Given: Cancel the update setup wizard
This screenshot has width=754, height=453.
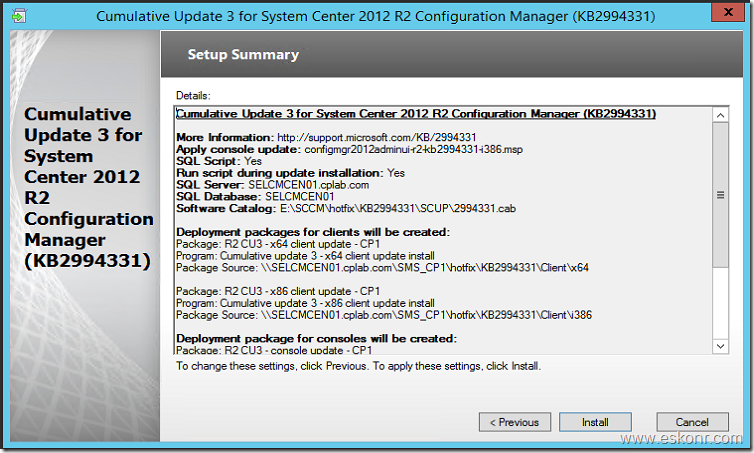Looking at the screenshot, I should coord(692,422).
